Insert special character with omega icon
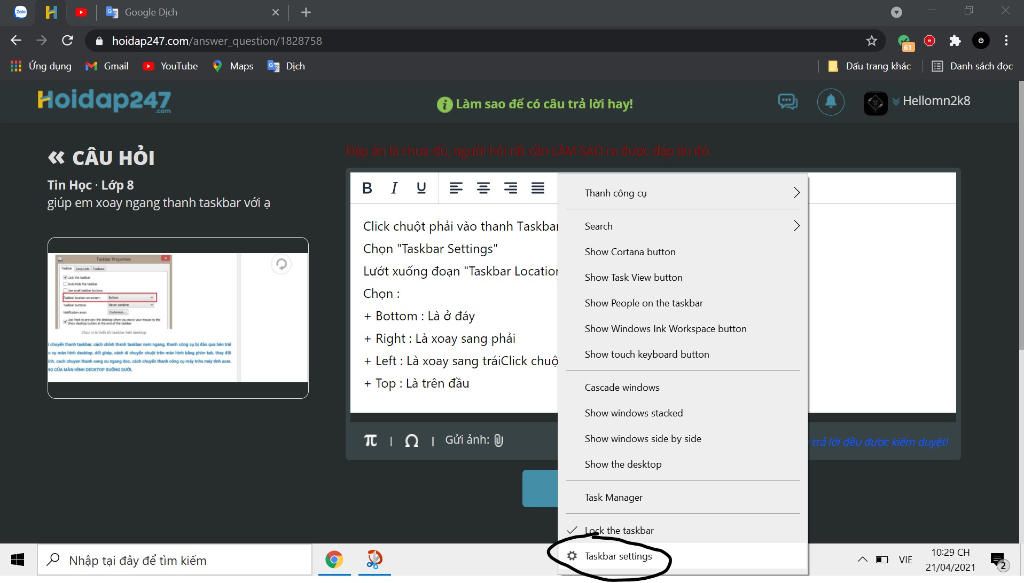 pos(411,441)
